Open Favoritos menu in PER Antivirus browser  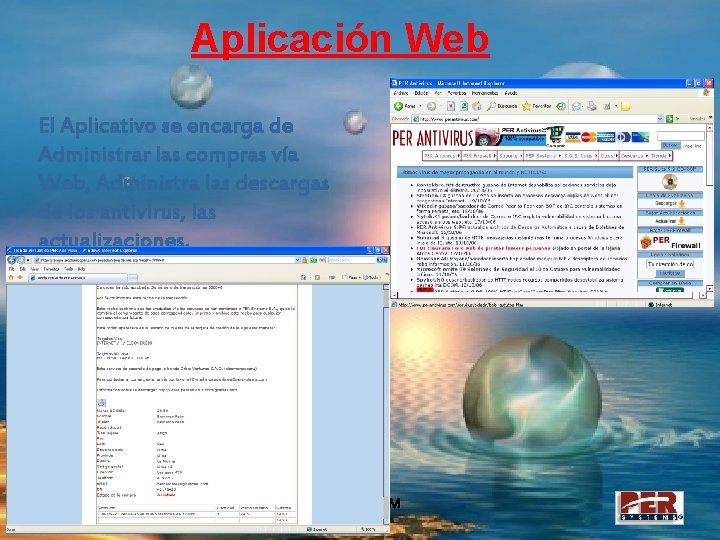(x=456, y=93)
